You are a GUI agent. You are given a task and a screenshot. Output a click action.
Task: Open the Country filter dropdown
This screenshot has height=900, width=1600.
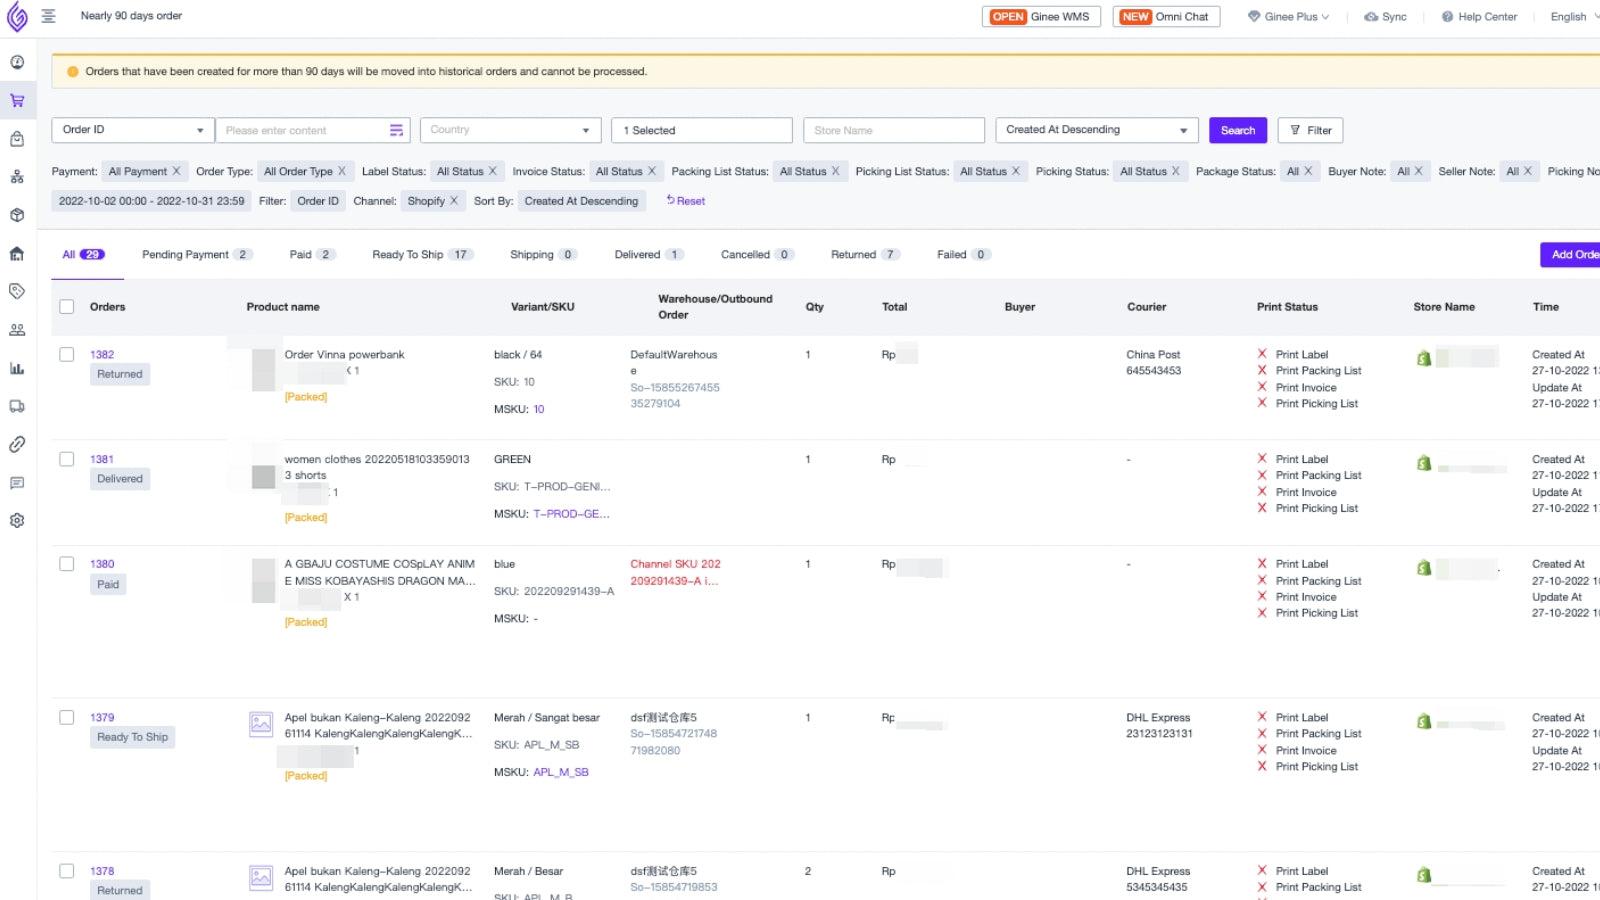[x=510, y=129]
